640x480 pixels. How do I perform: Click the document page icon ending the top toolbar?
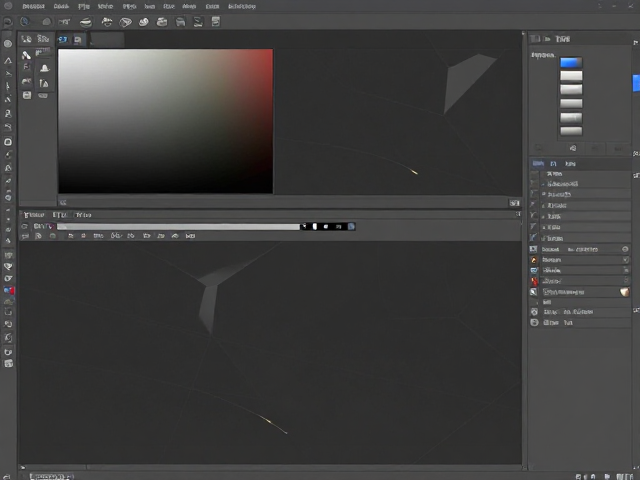click(216, 21)
